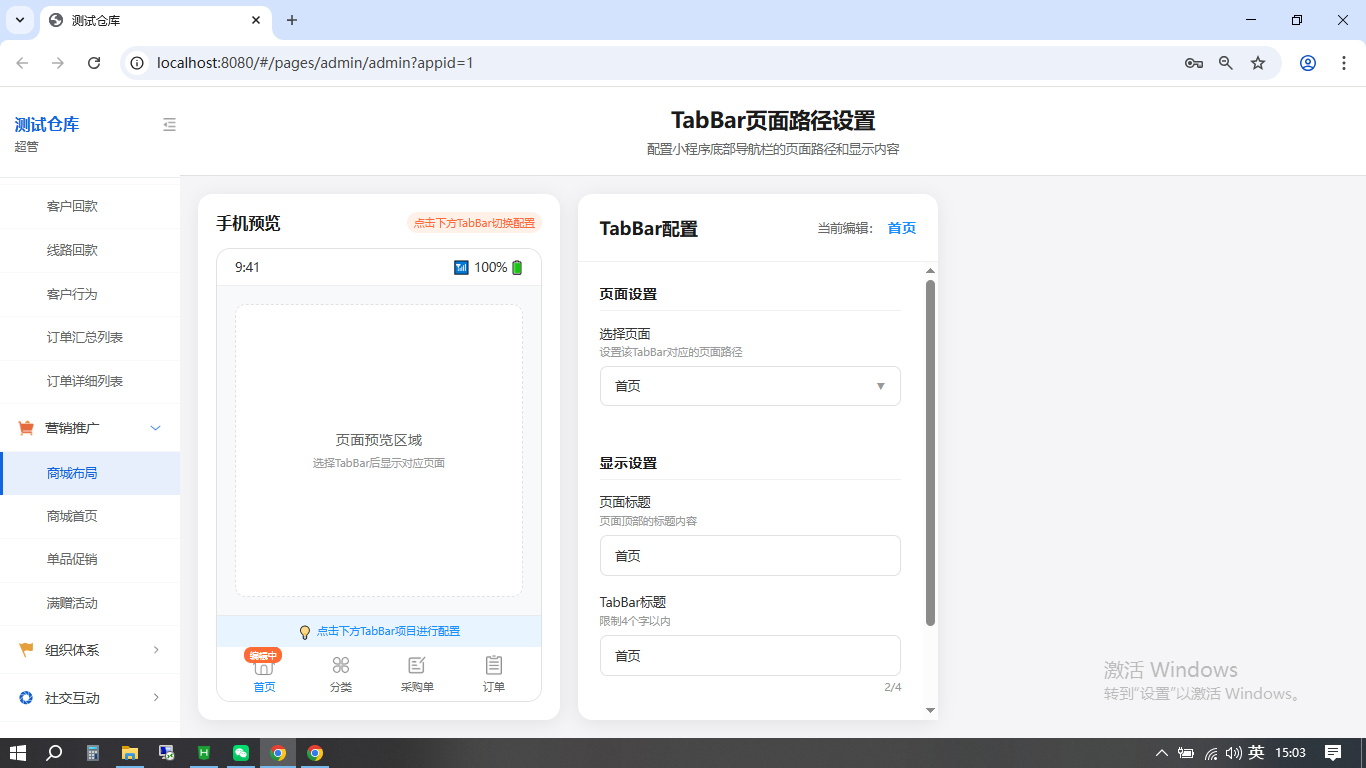Click the 首页 link next to 当前编辑
Screen dimensions: 1366x768
coord(901,228)
